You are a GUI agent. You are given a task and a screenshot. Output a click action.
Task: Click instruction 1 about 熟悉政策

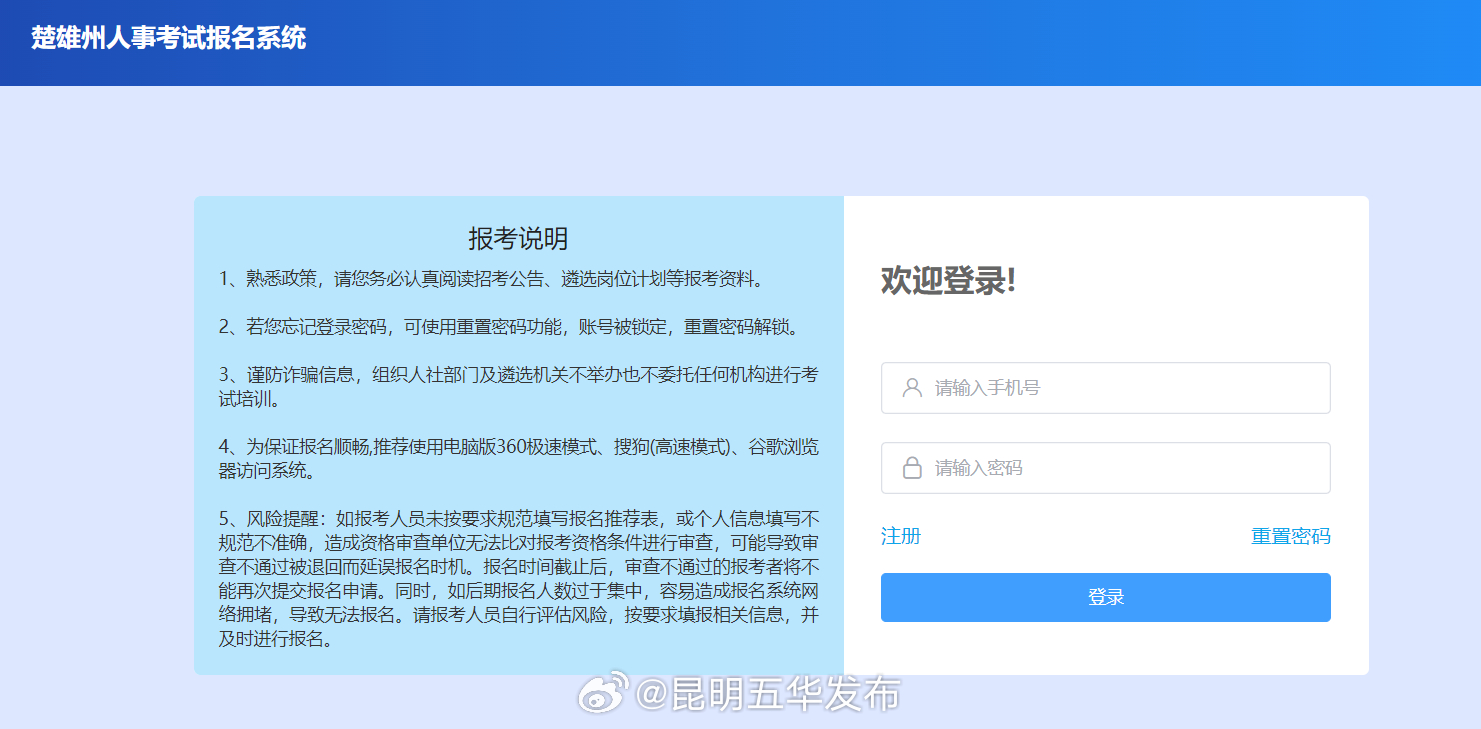point(495,279)
